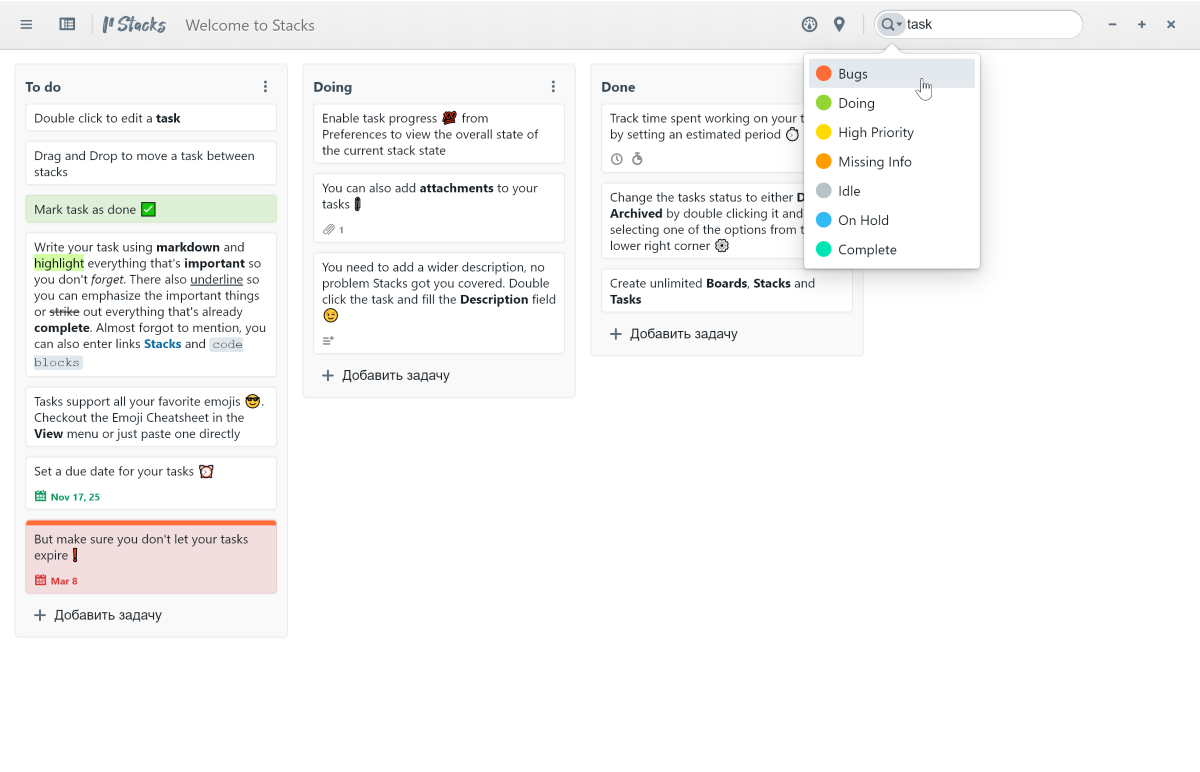Click the stopwatch icon beside the clock icon
Screen dimensions: 1200x772
(x=637, y=159)
